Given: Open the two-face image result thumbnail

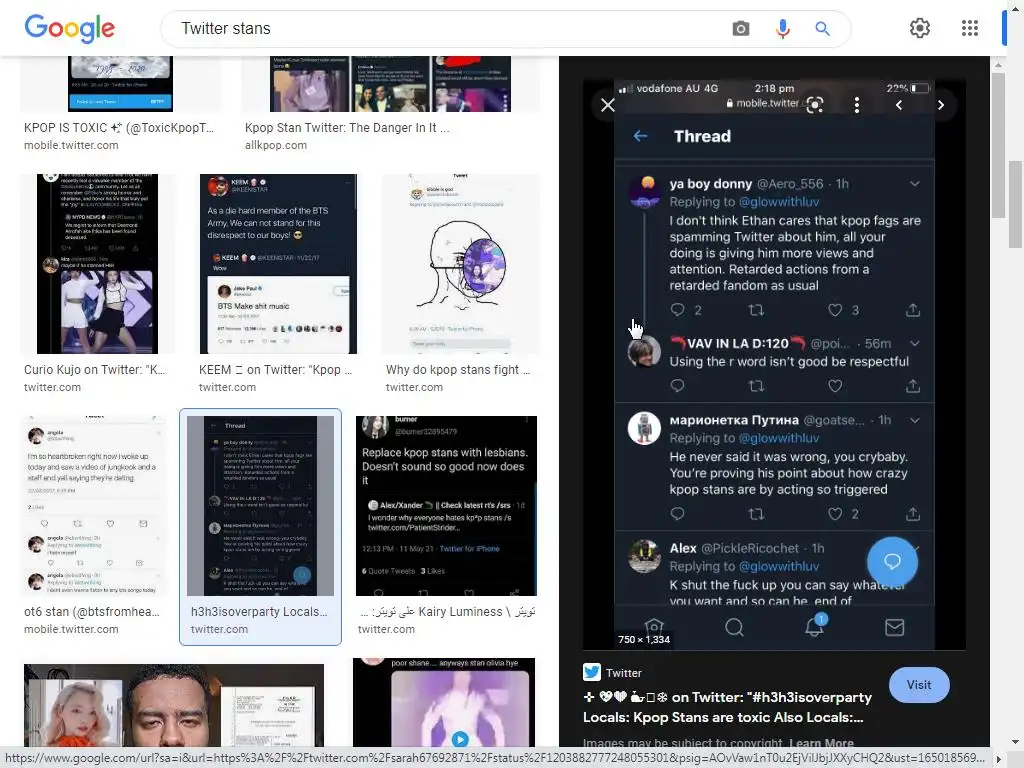Looking at the screenshot, I should click(x=174, y=705).
